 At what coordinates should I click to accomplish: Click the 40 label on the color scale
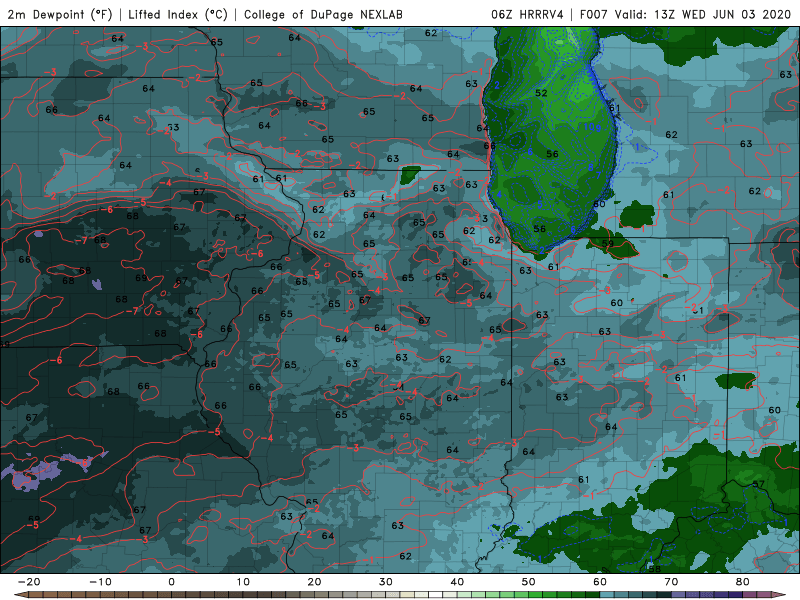click(x=457, y=582)
